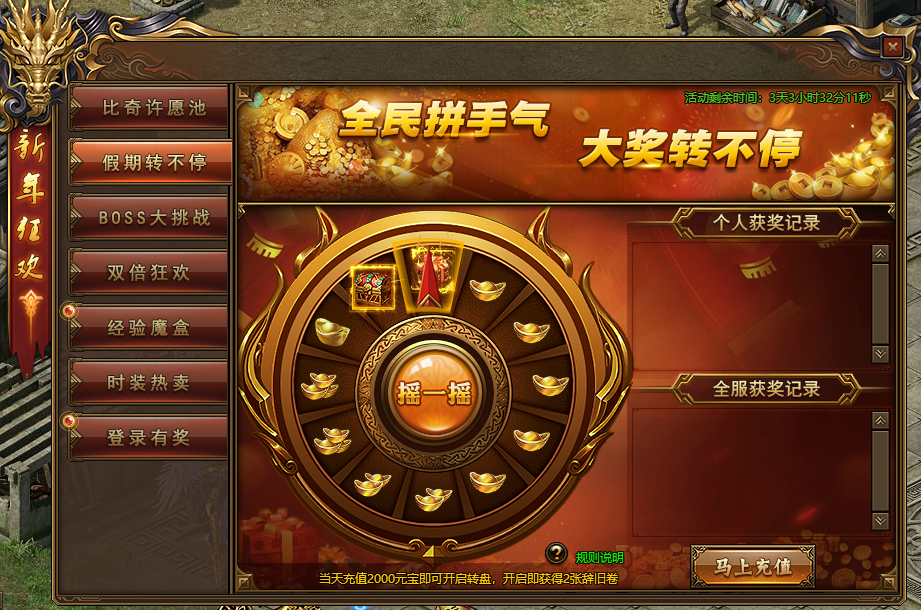921x610 pixels.
Task: Select the 时装热卖 menu entry
Action: (x=150, y=383)
